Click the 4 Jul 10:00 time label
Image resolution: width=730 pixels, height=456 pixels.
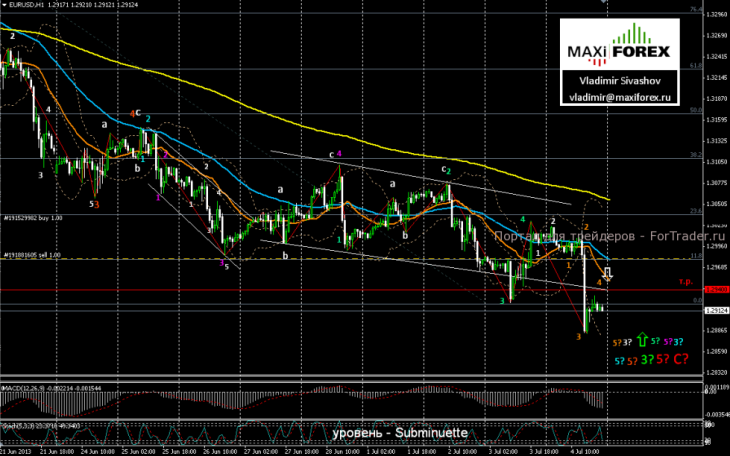tap(584, 452)
